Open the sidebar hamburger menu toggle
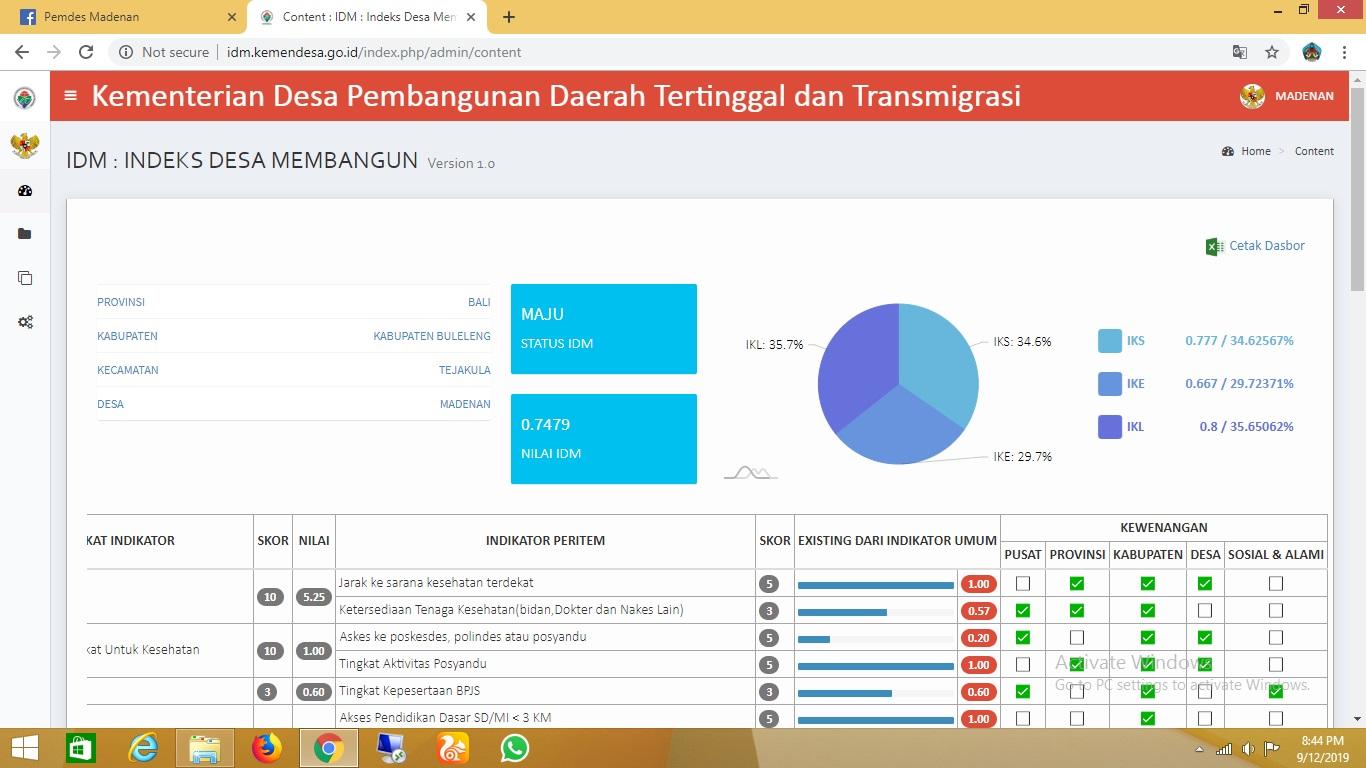 pos(68,96)
